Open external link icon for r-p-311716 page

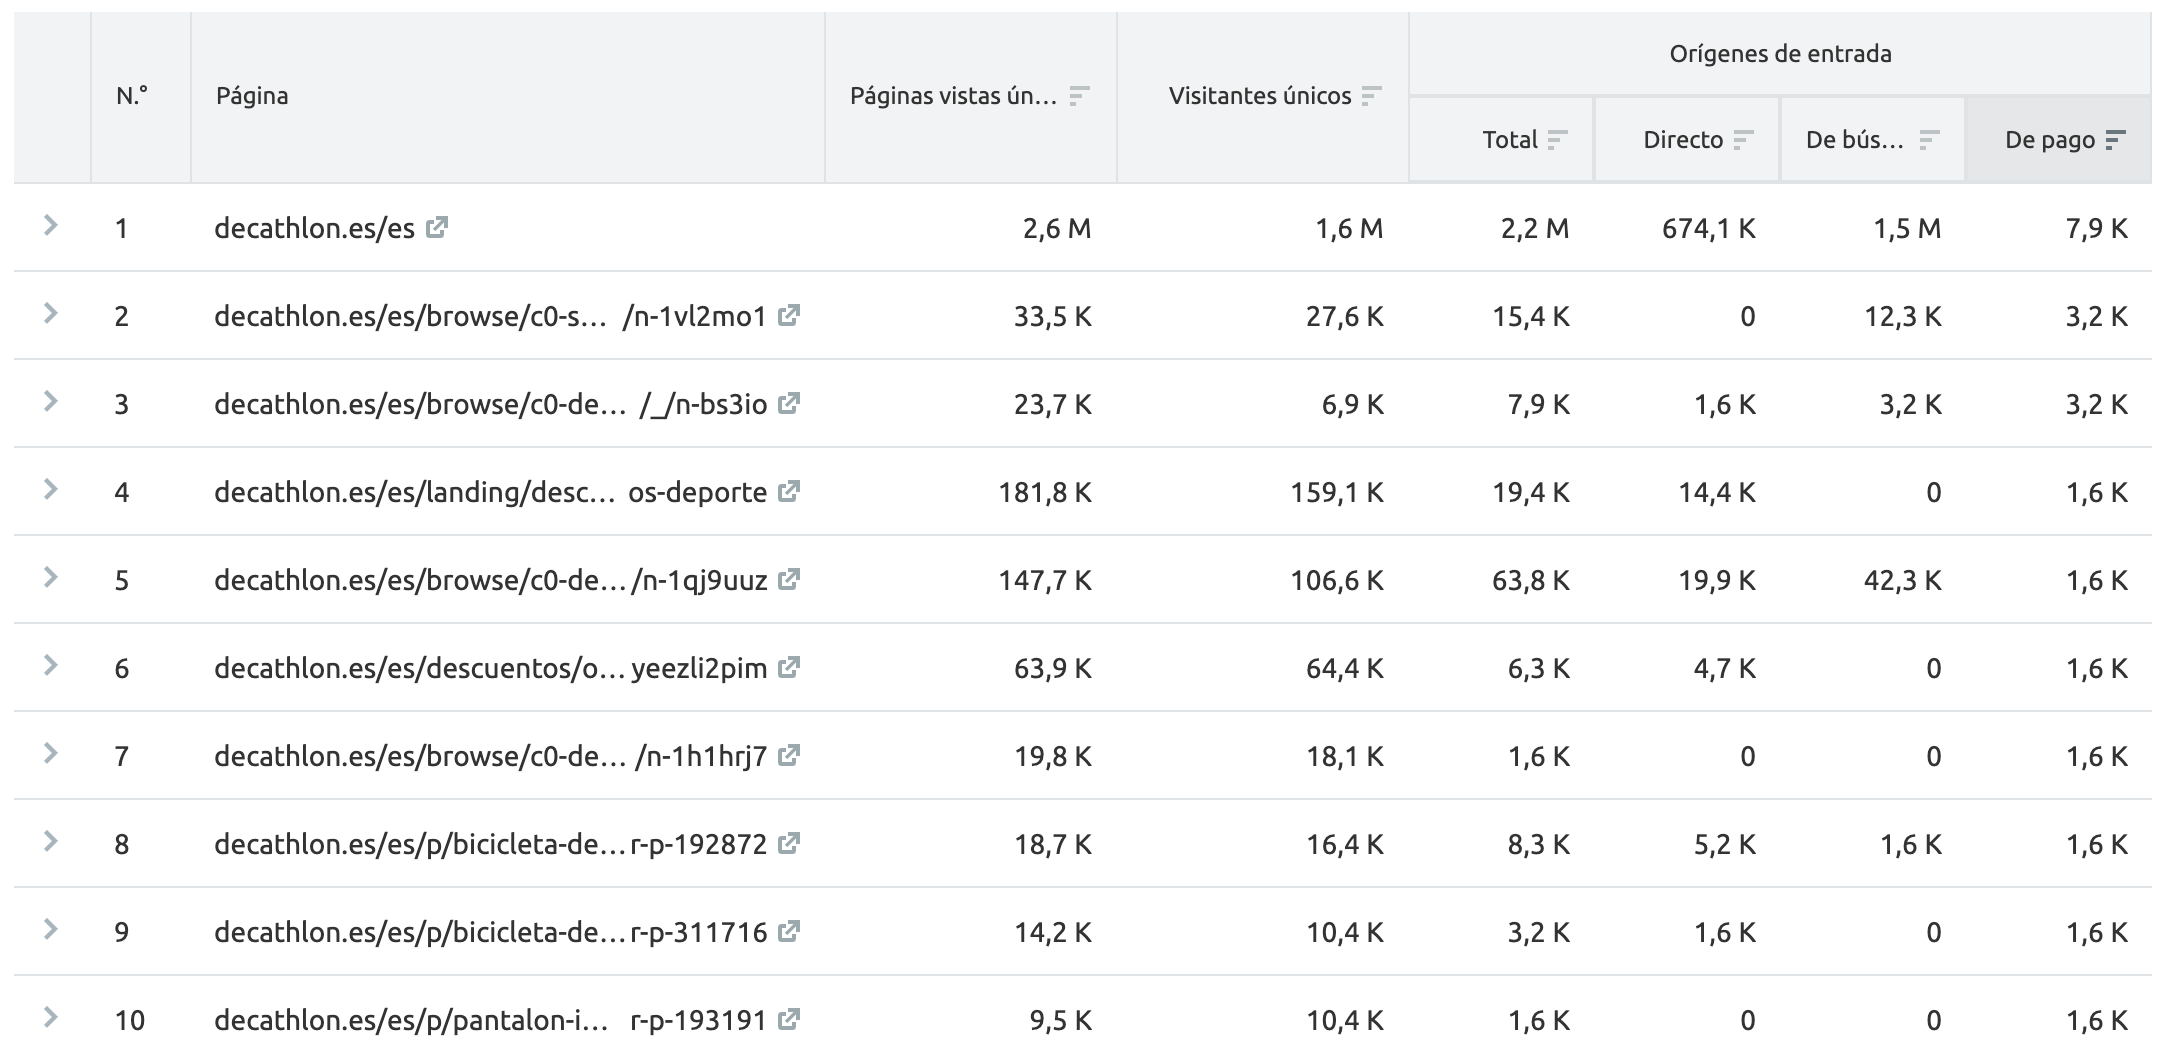[789, 932]
